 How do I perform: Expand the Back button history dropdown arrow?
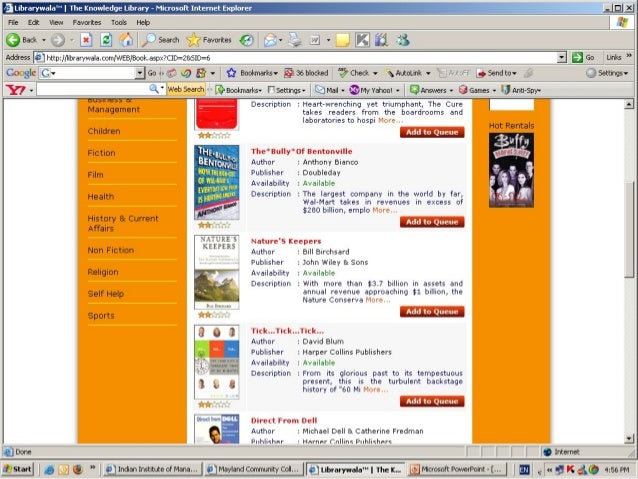(44, 40)
